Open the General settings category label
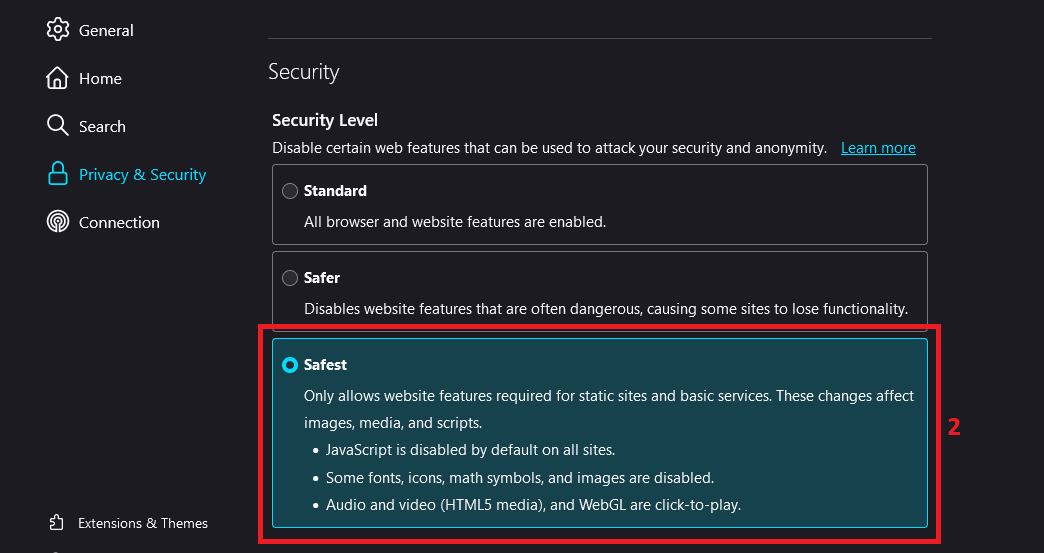Viewport: 1044px width, 553px height. click(x=106, y=30)
